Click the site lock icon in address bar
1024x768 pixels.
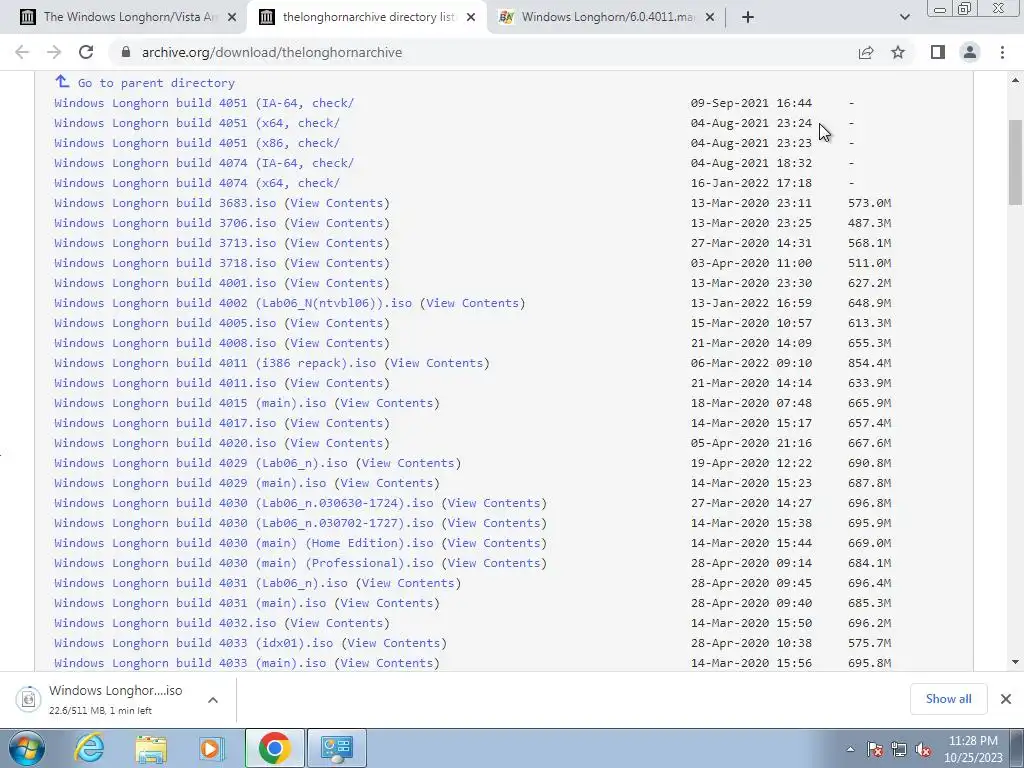pyautogui.click(x=126, y=52)
